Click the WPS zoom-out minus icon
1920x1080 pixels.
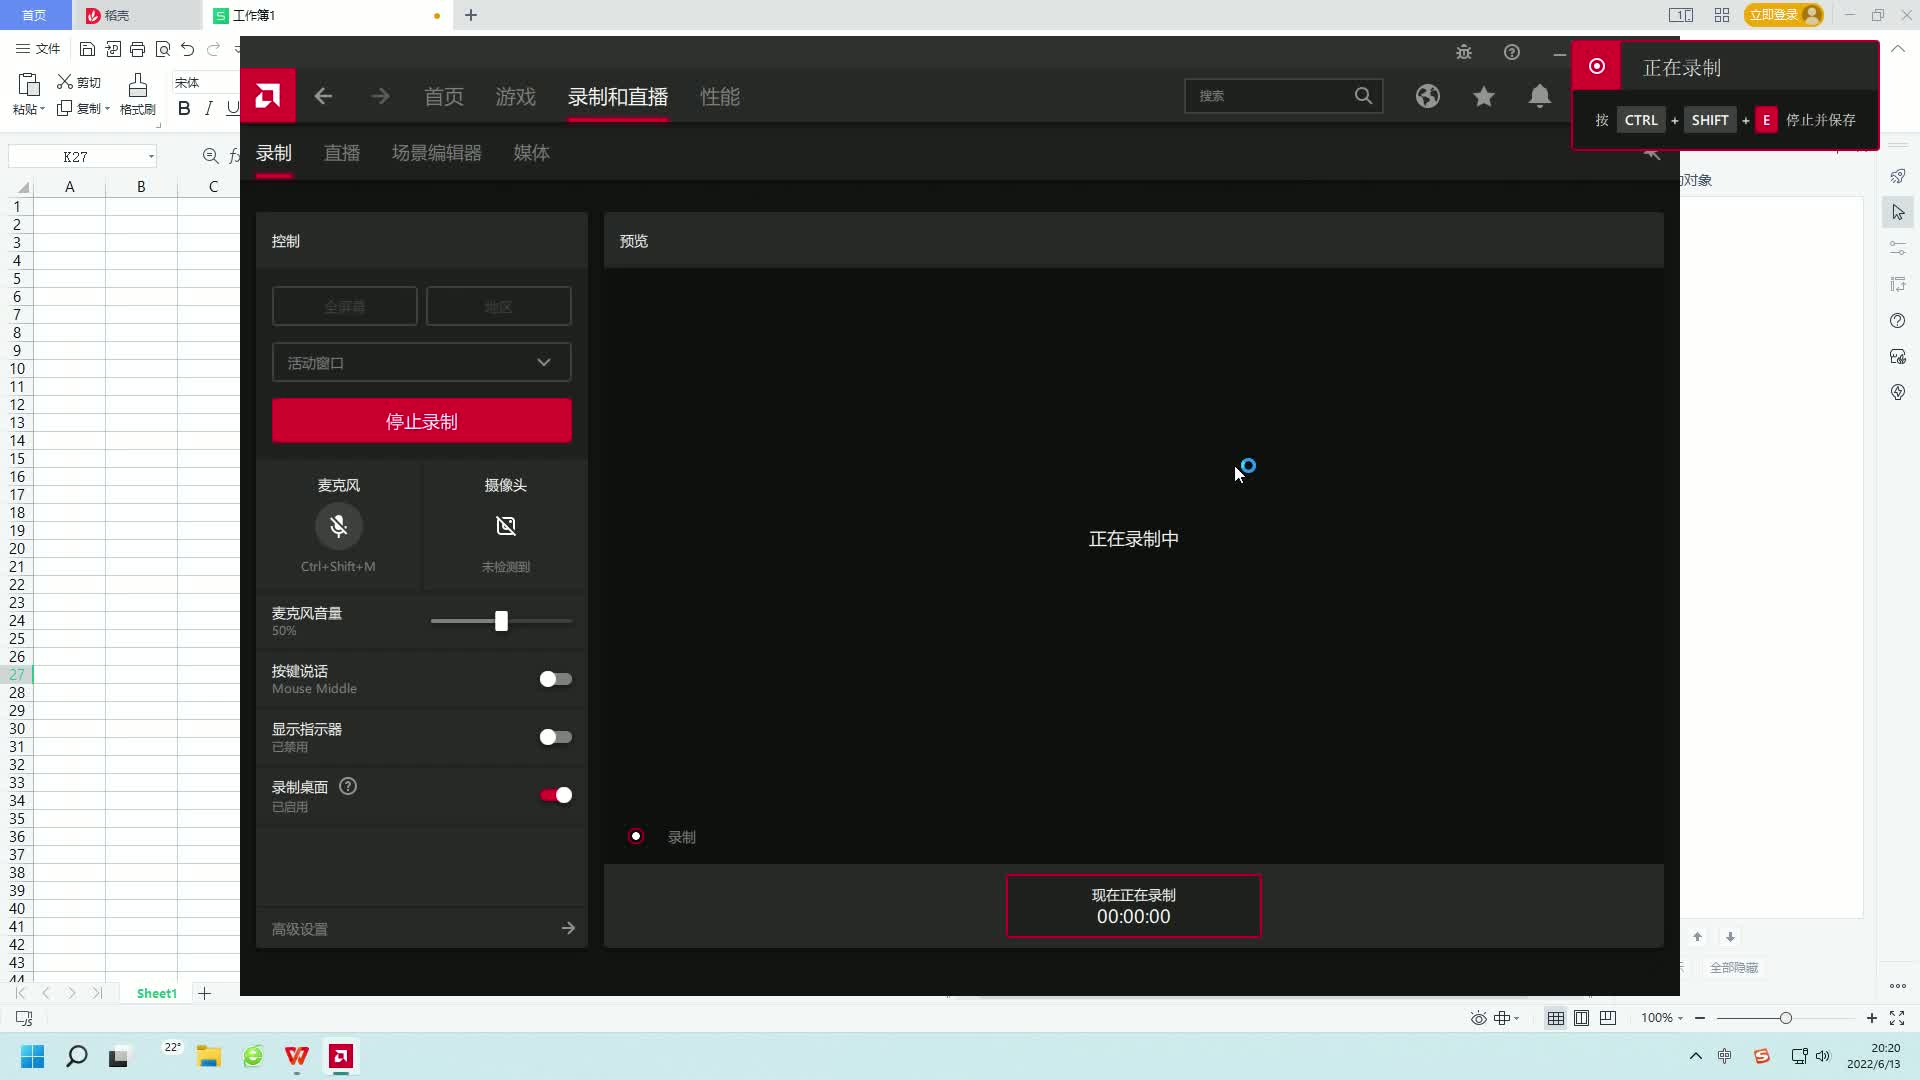point(1700,1018)
